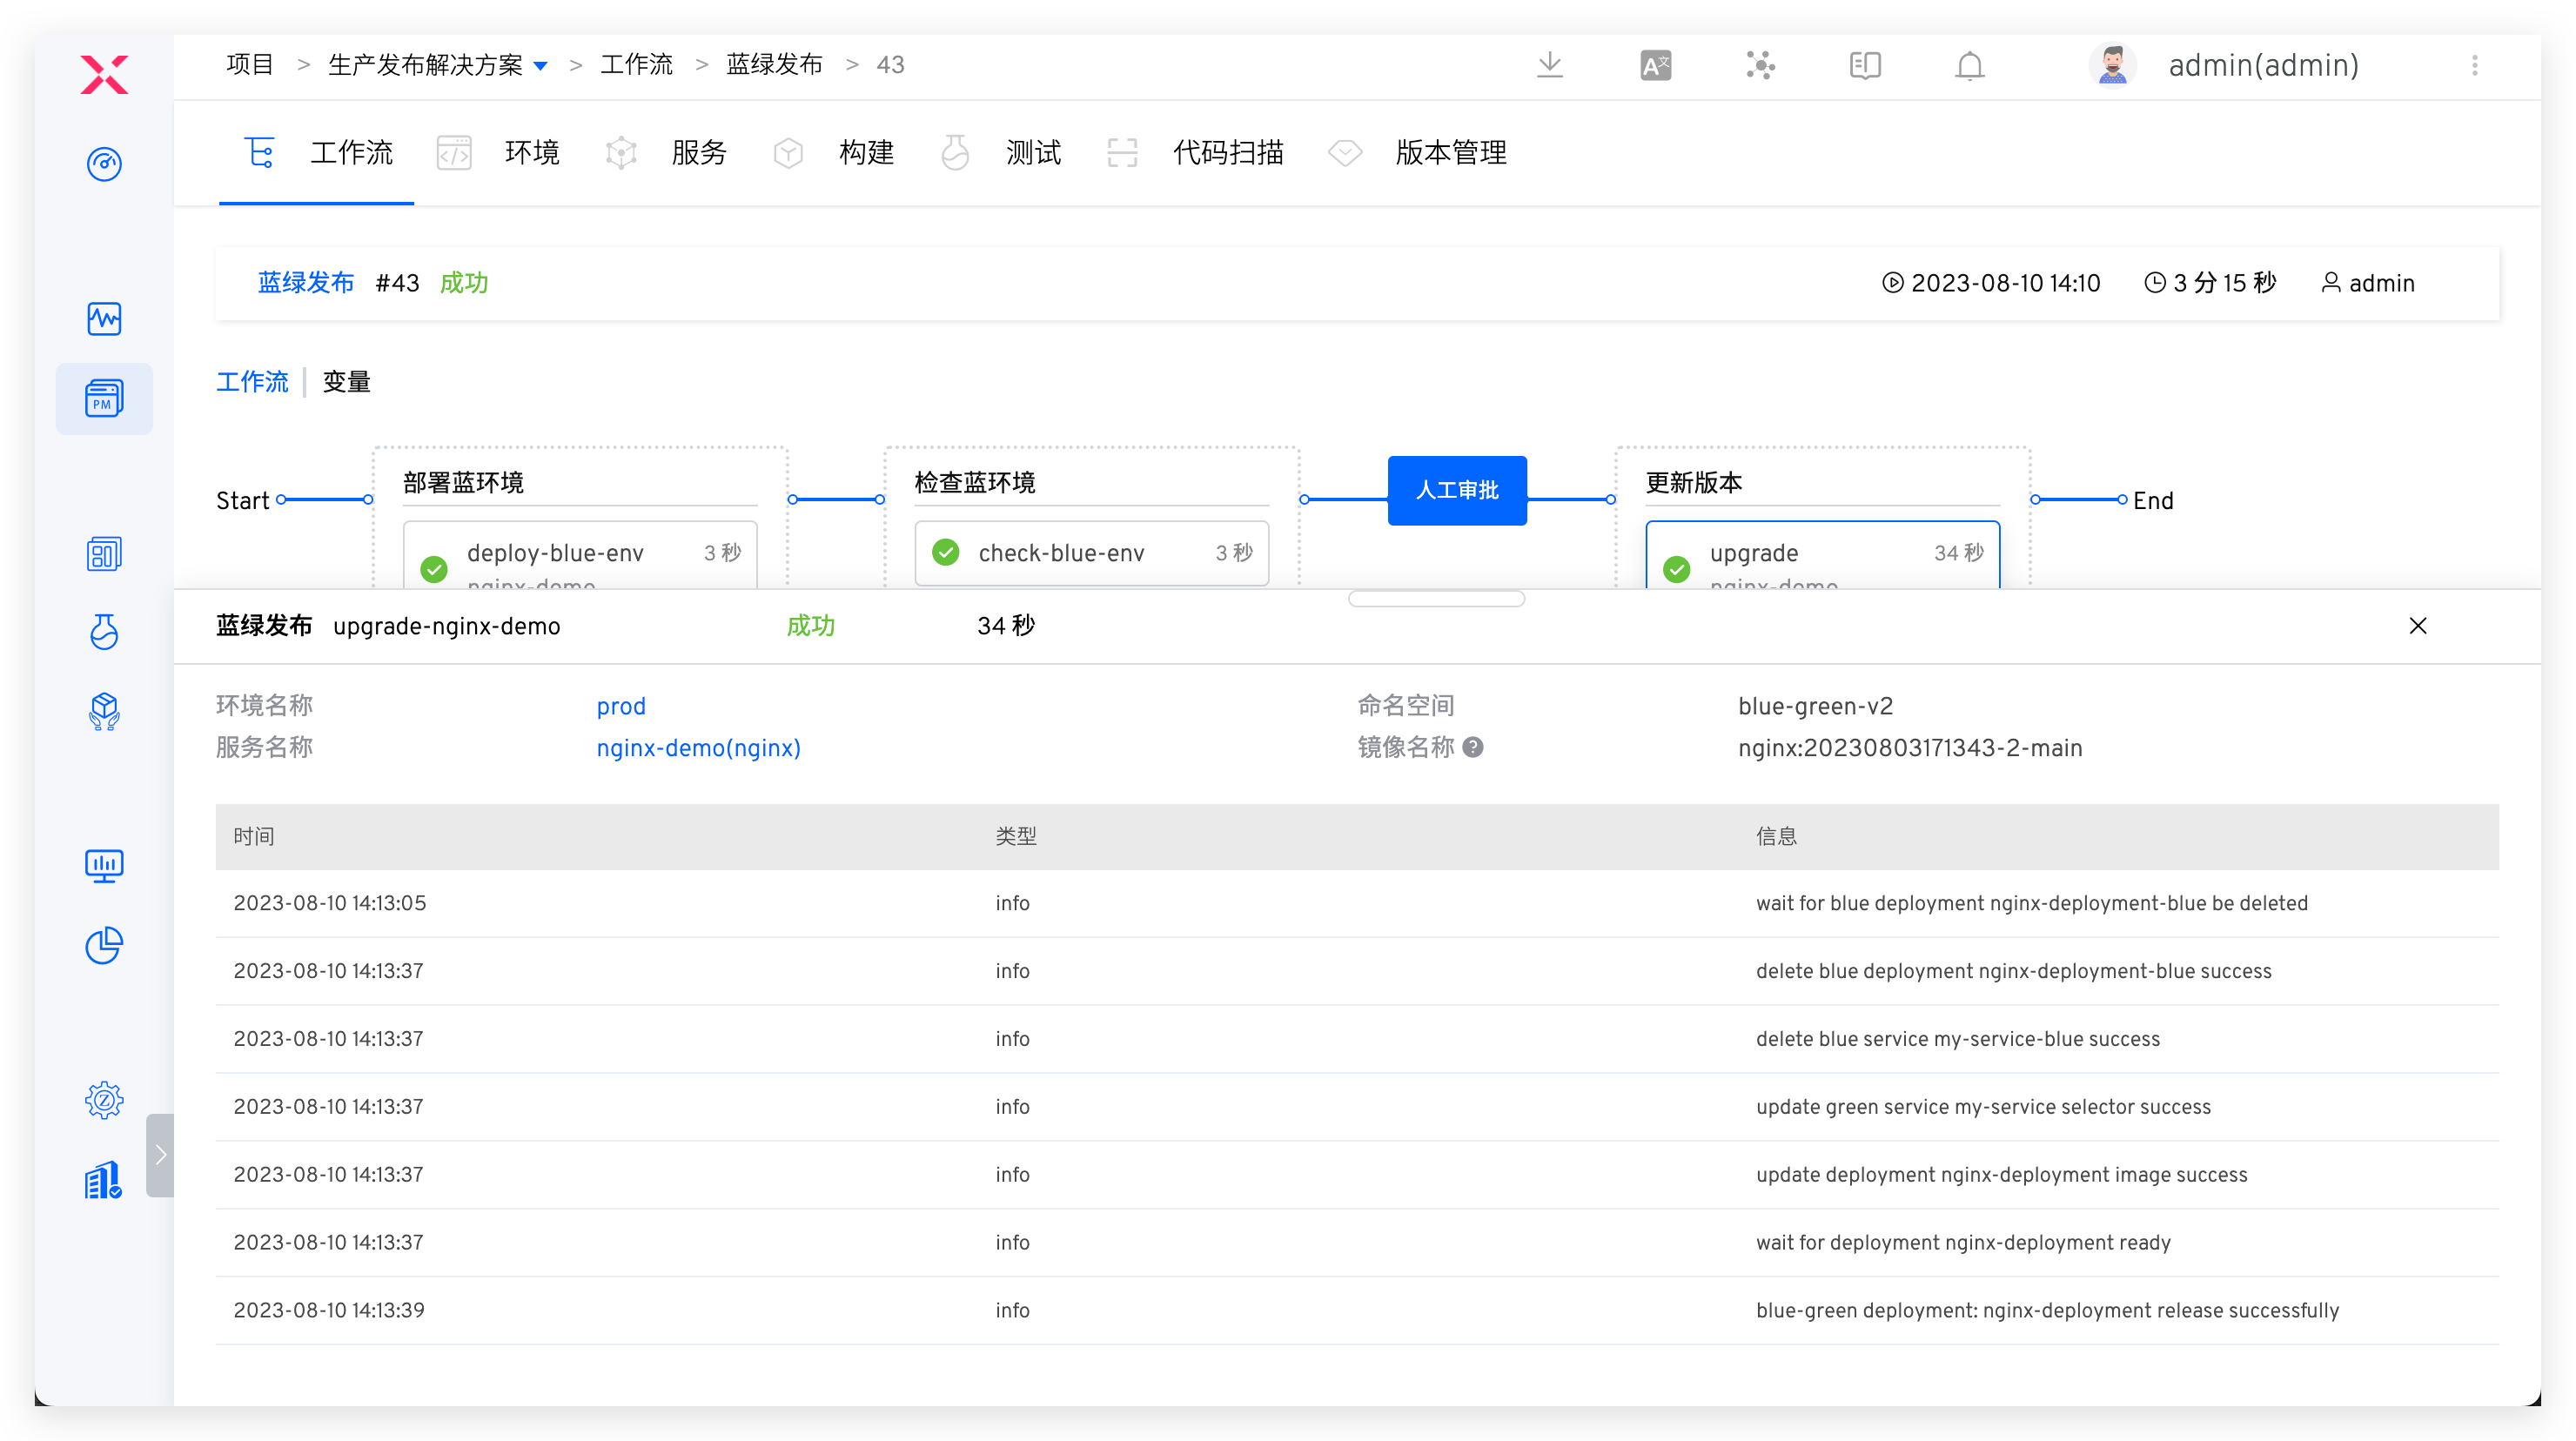Click the panel resize drag handle
Viewport: 2576px width, 1441px height.
[x=1436, y=598]
